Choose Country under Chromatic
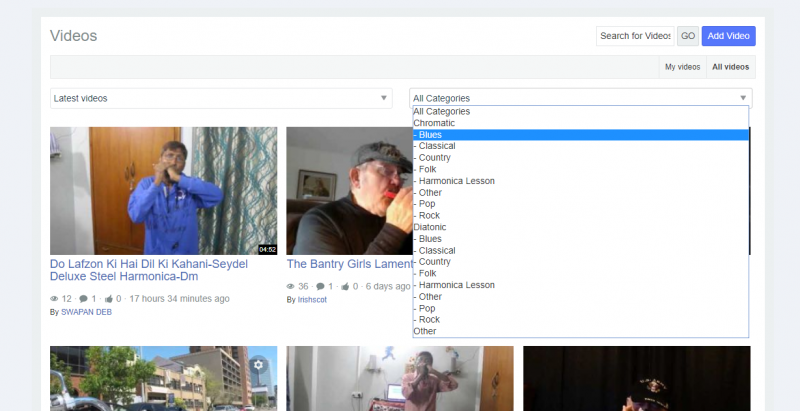800x411 pixels. (x=581, y=158)
